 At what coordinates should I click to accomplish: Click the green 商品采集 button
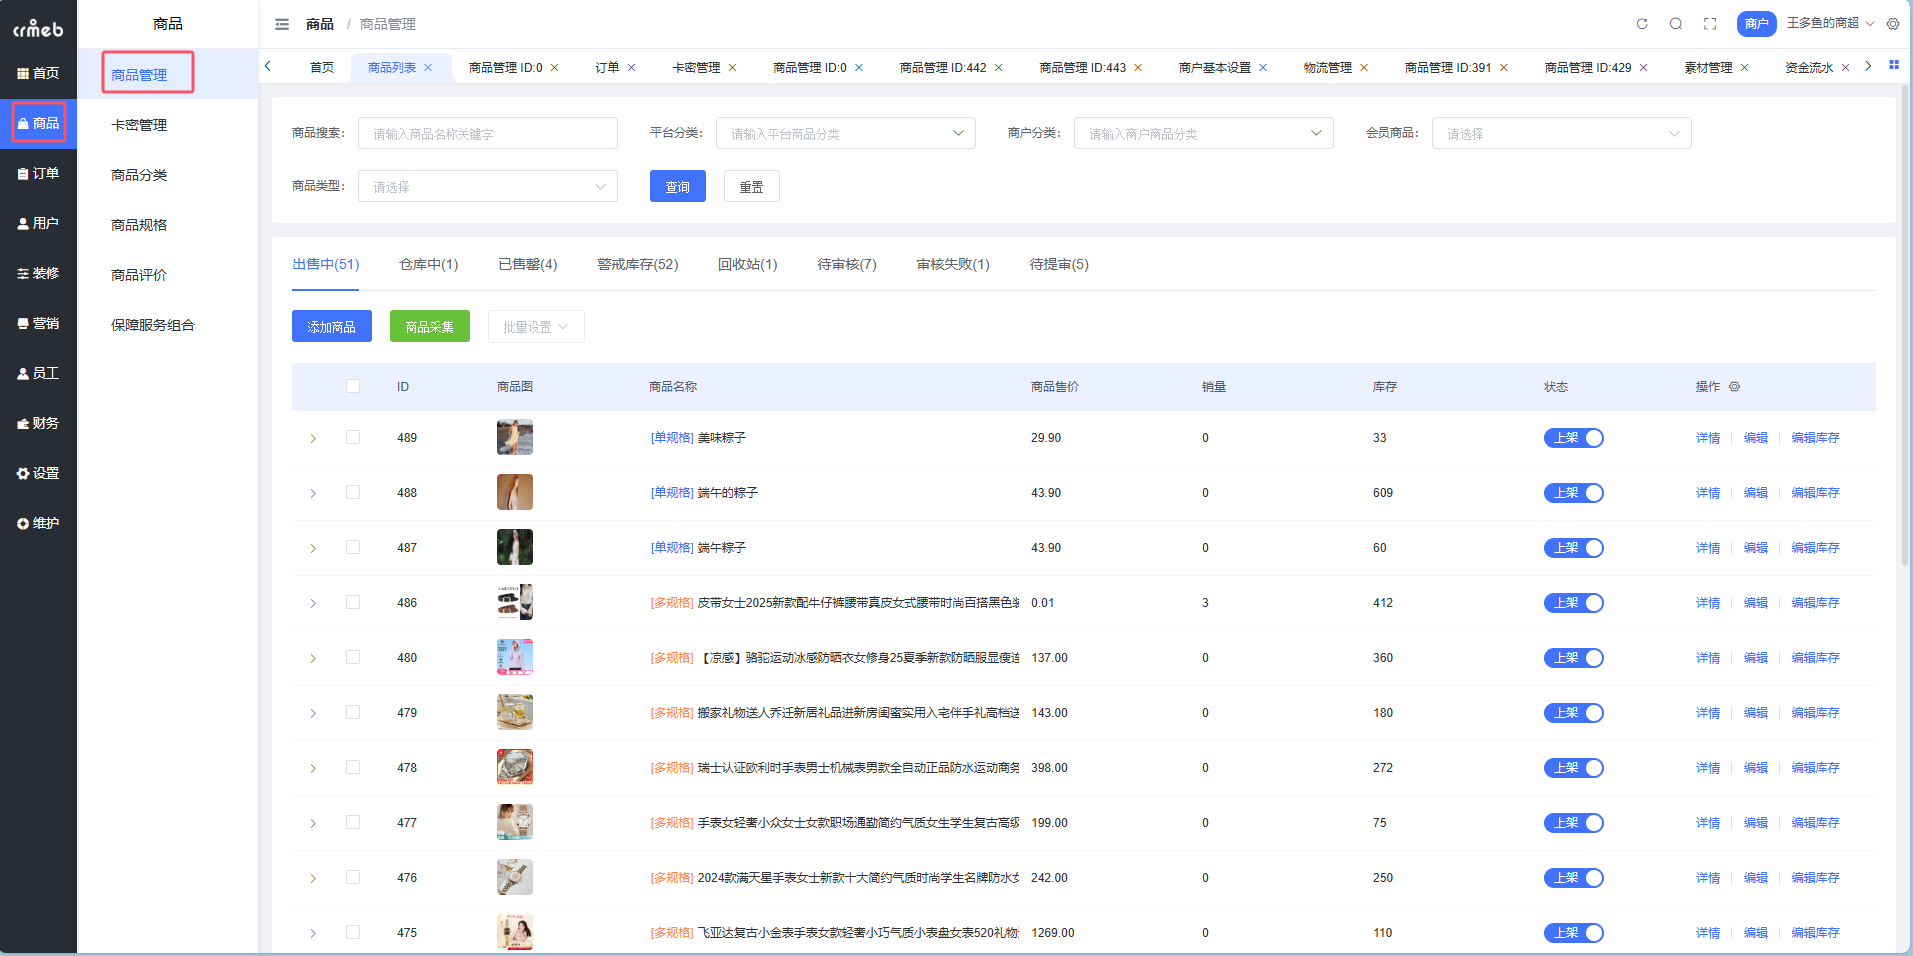coord(429,326)
